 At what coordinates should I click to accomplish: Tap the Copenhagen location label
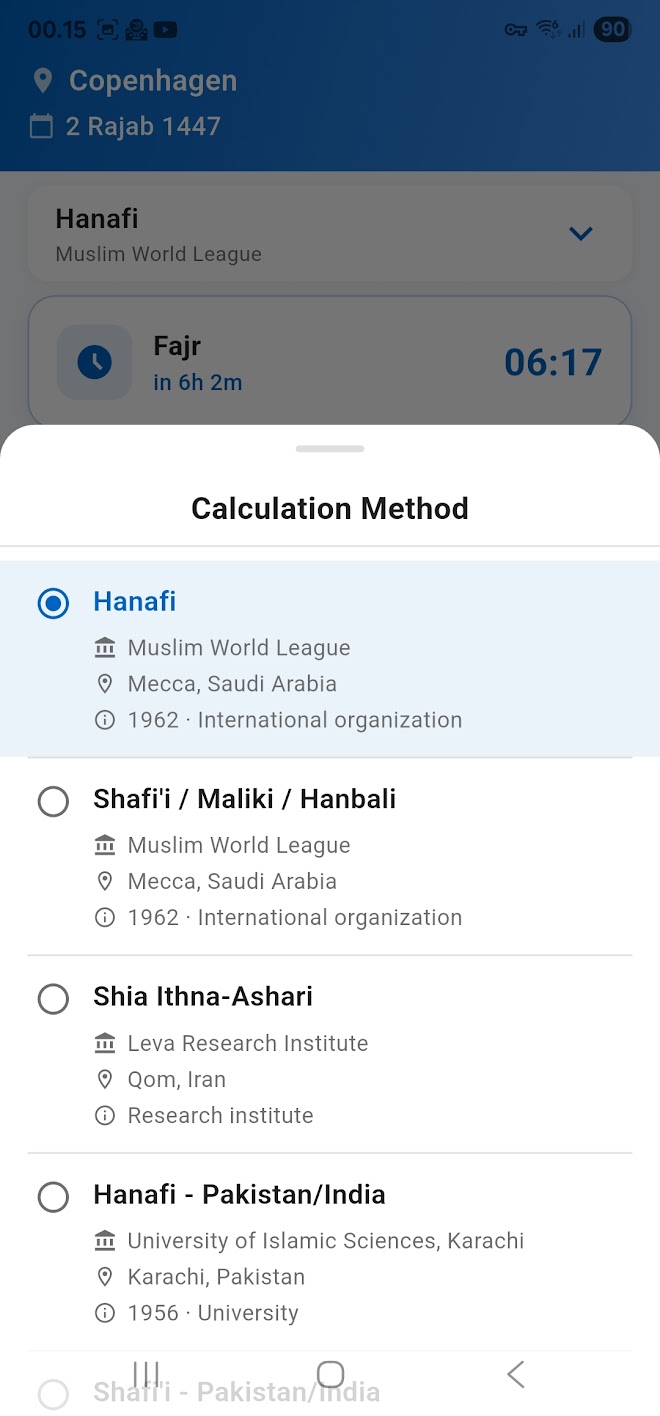[x=152, y=81]
